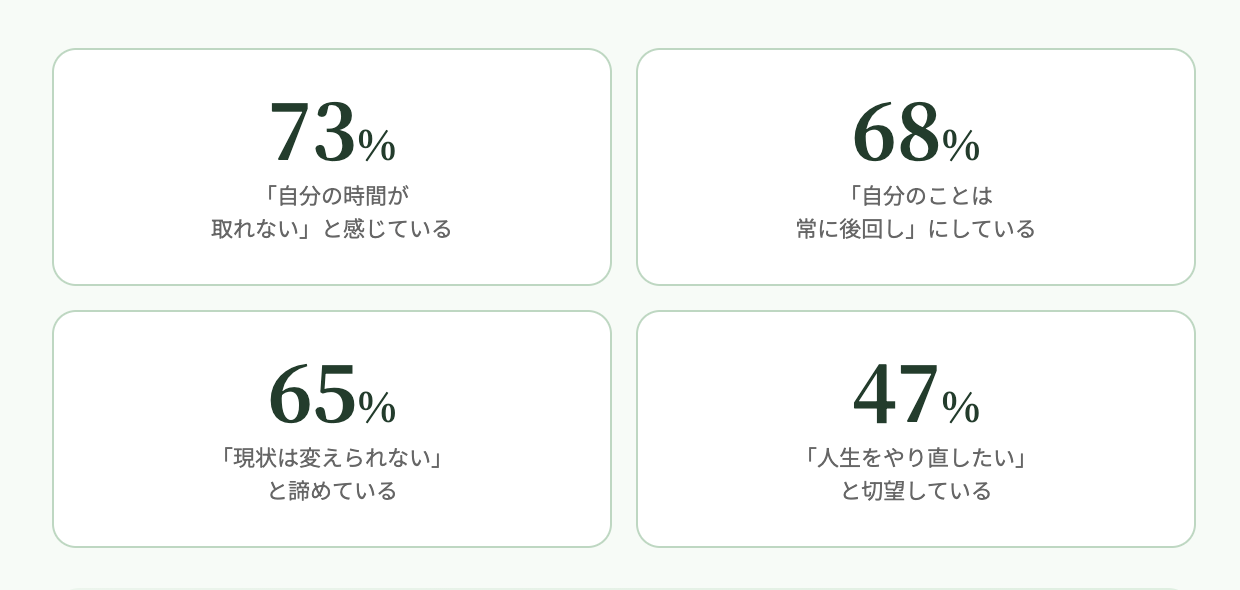Click the large number 65

click(x=312, y=394)
